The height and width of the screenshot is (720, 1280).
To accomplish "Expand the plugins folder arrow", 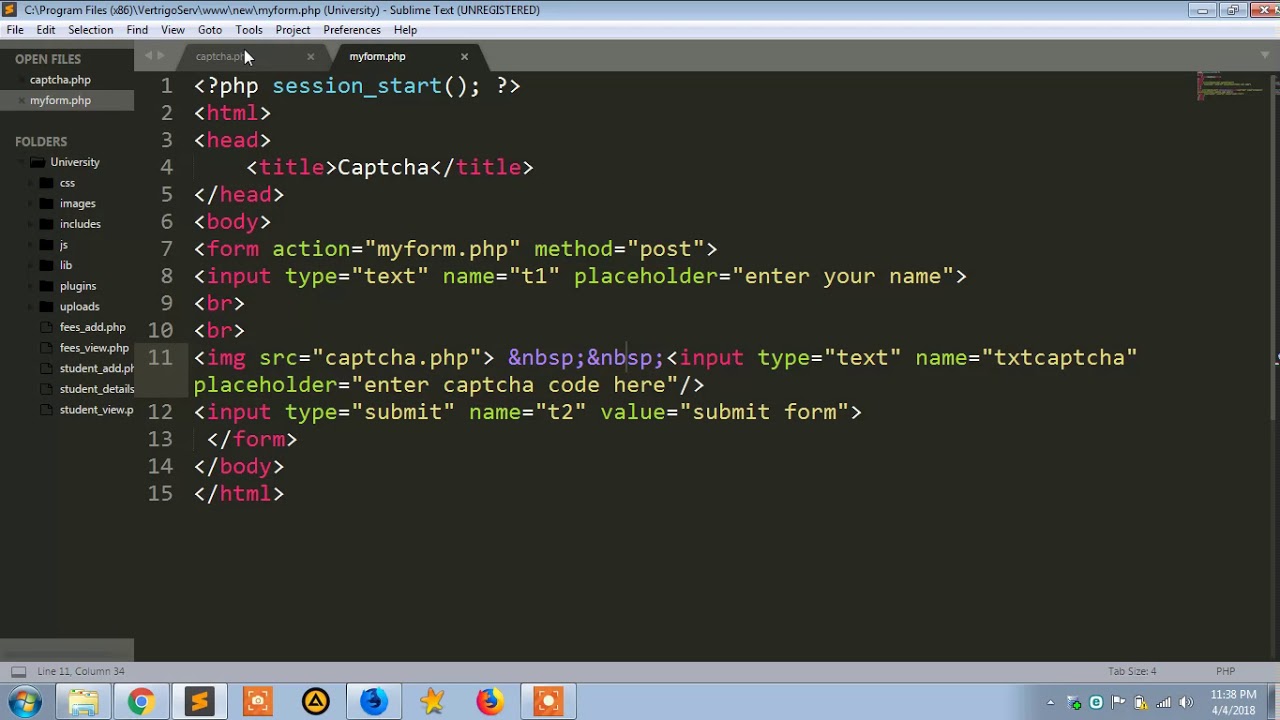I will click(x=33, y=286).
